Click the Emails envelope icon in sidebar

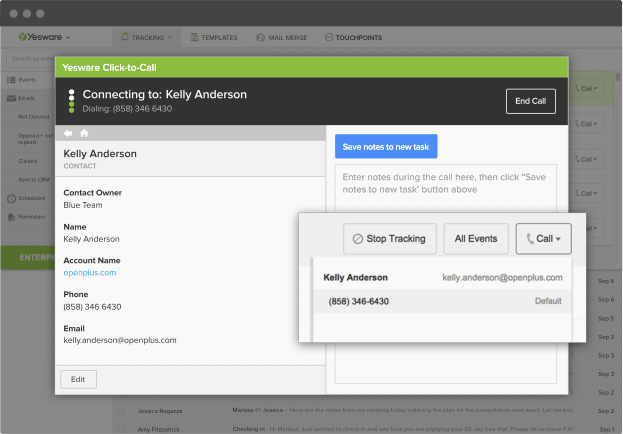pyautogui.click(x=11, y=98)
